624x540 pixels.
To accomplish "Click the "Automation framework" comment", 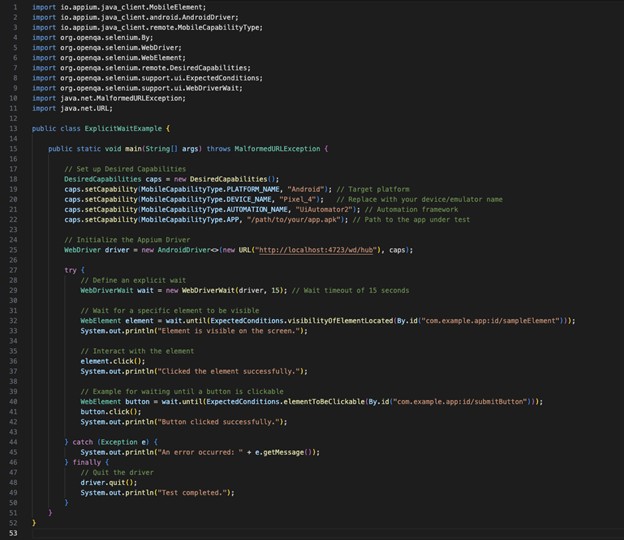I will point(411,210).
